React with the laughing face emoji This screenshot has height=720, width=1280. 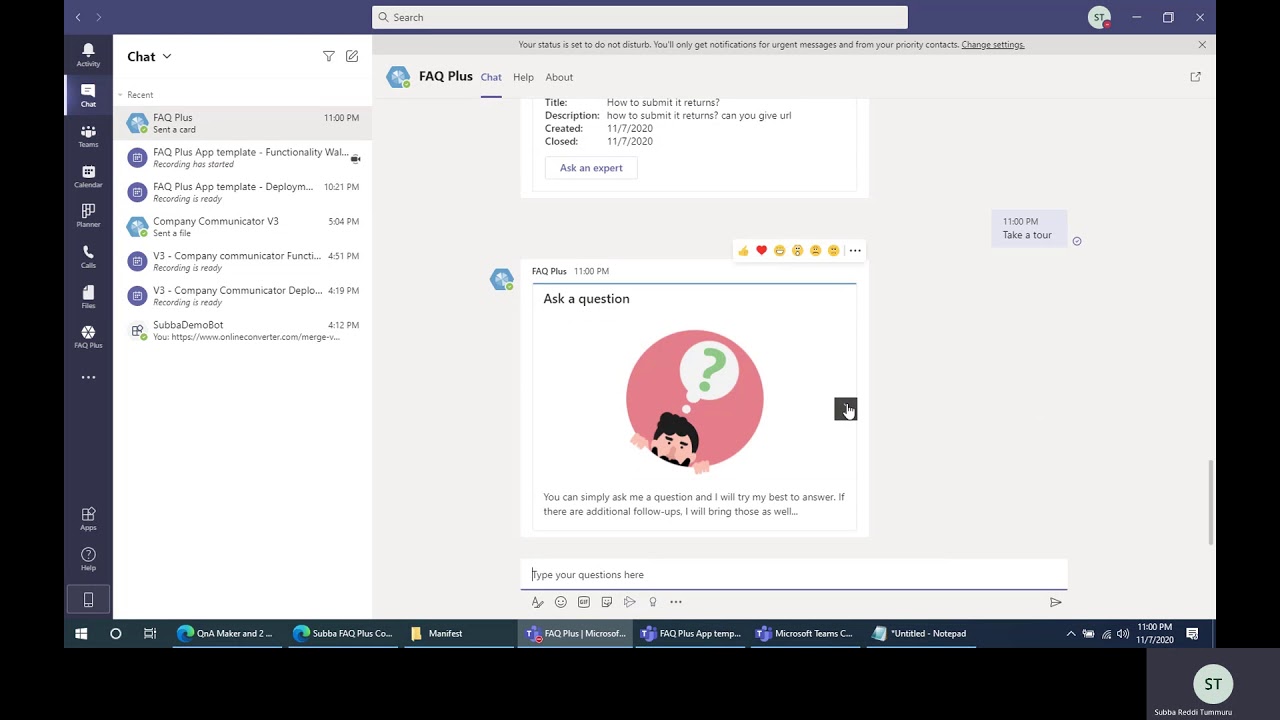pos(779,251)
